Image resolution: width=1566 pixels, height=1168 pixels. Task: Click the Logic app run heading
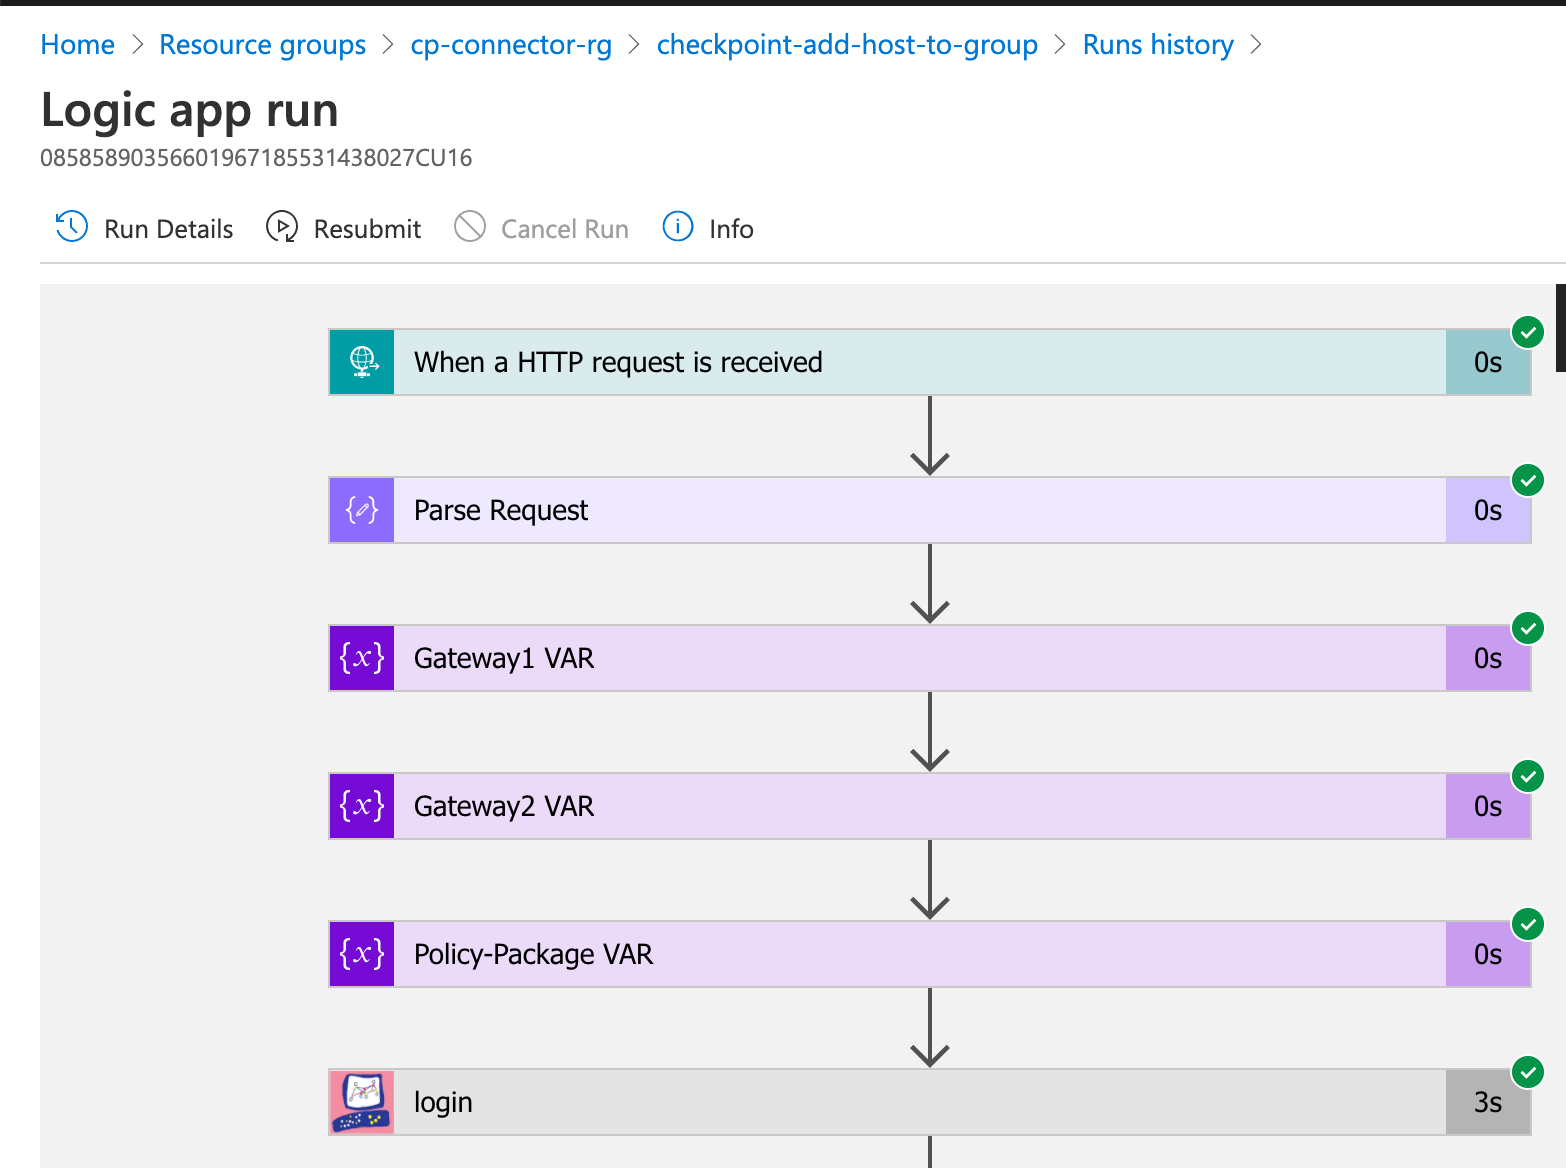tap(189, 110)
